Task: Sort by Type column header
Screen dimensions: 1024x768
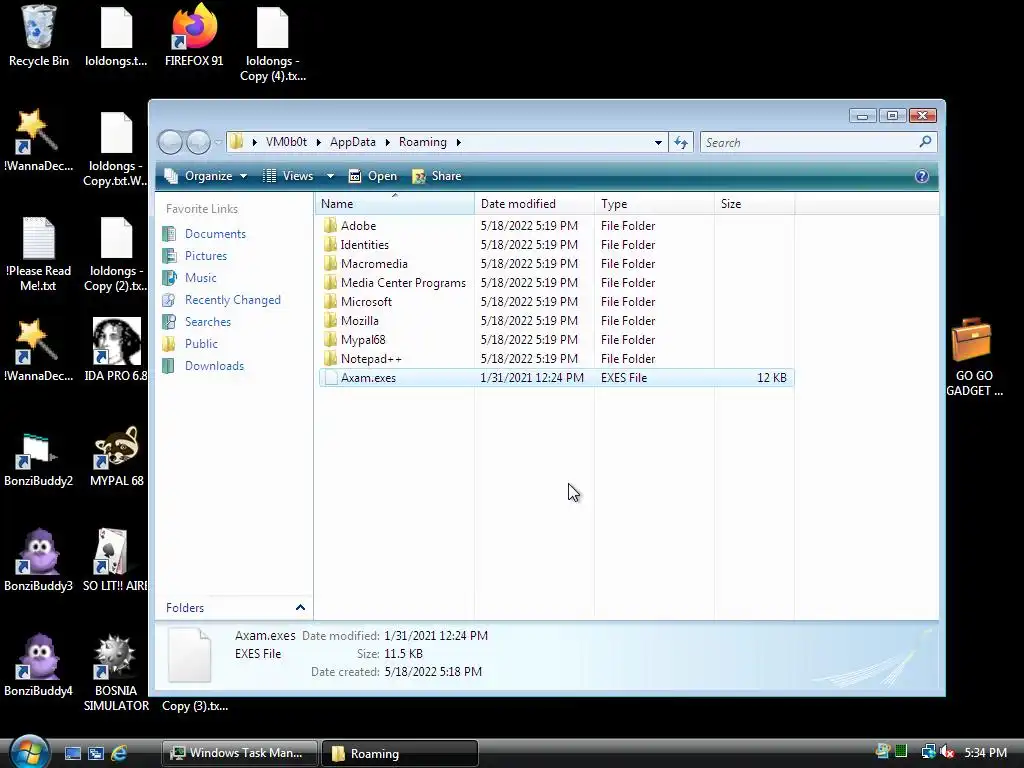Action: 654,204
